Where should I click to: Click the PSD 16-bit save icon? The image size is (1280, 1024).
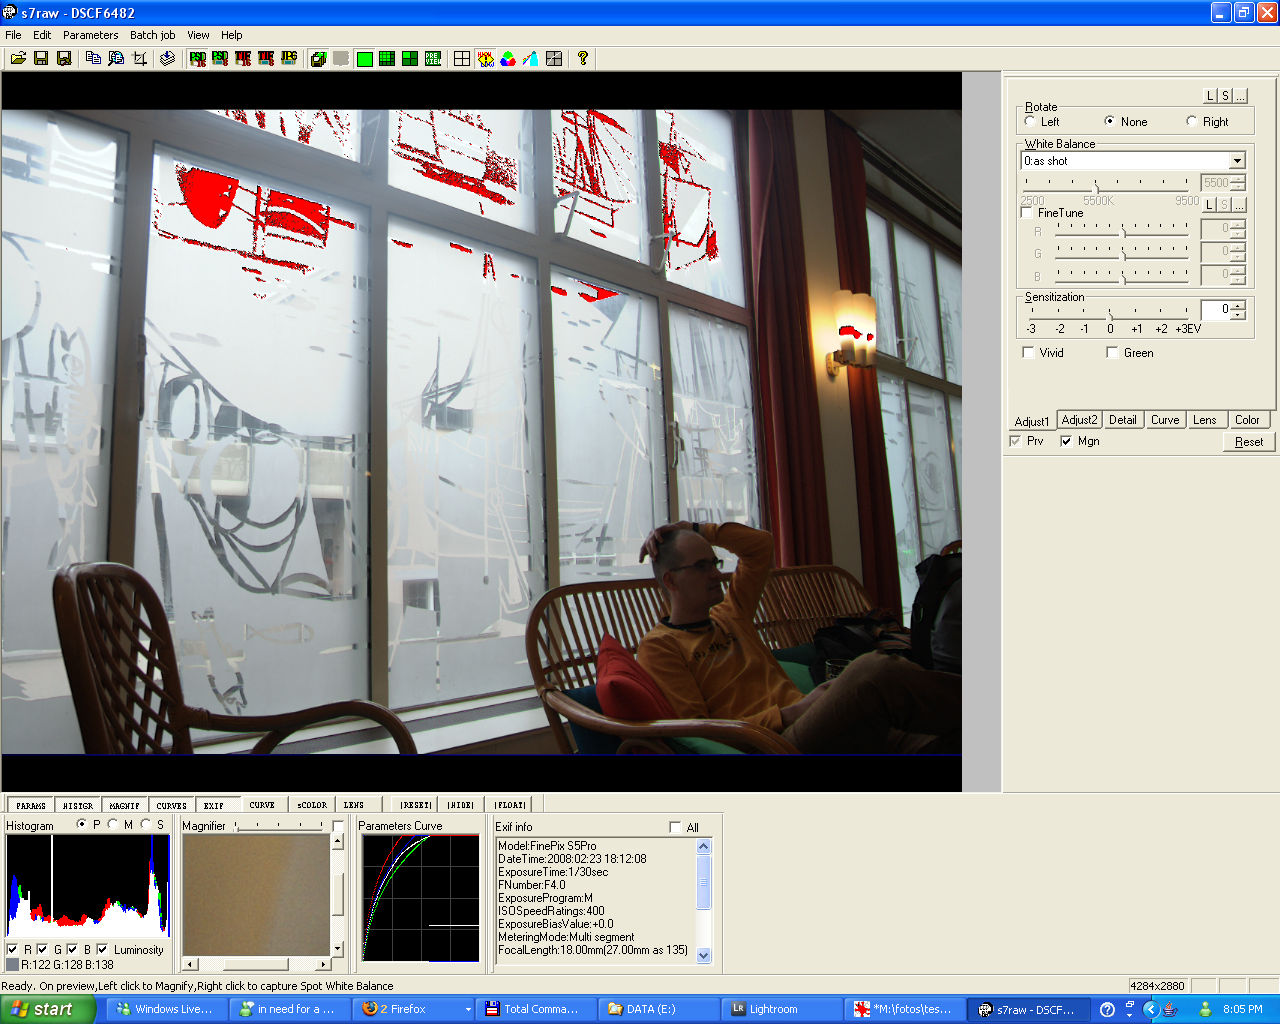pyautogui.click(x=198, y=59)
